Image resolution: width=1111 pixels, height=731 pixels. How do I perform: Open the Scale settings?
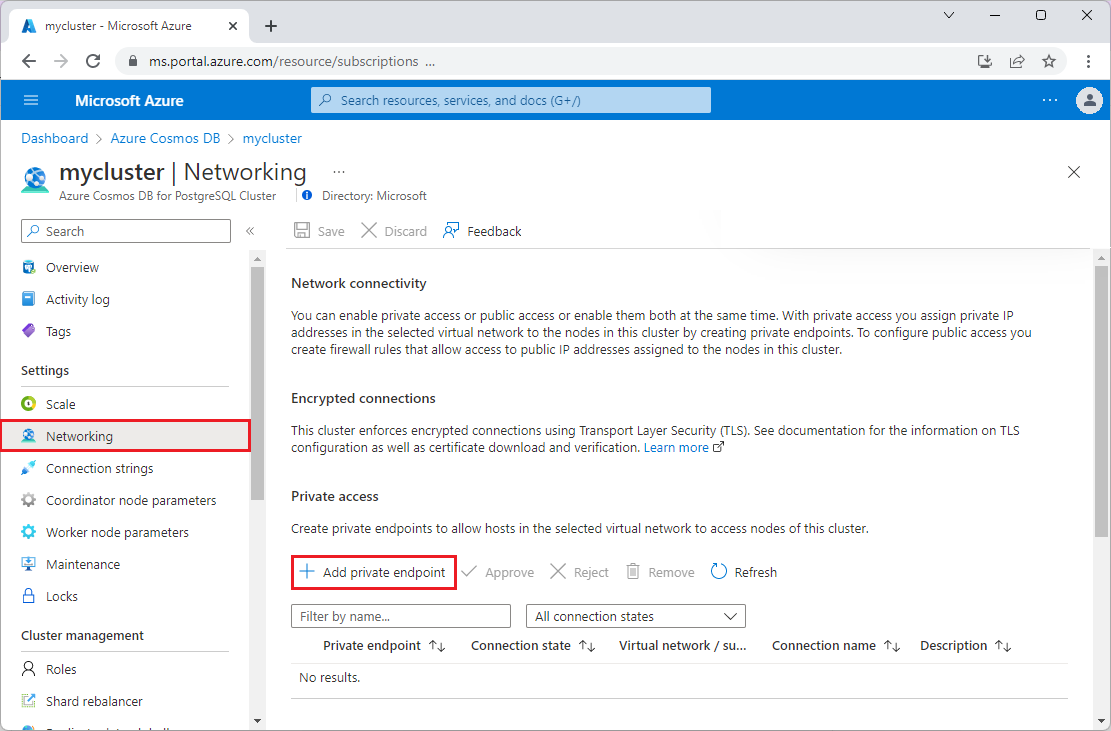pyautogui.click(x=62, y=403)
